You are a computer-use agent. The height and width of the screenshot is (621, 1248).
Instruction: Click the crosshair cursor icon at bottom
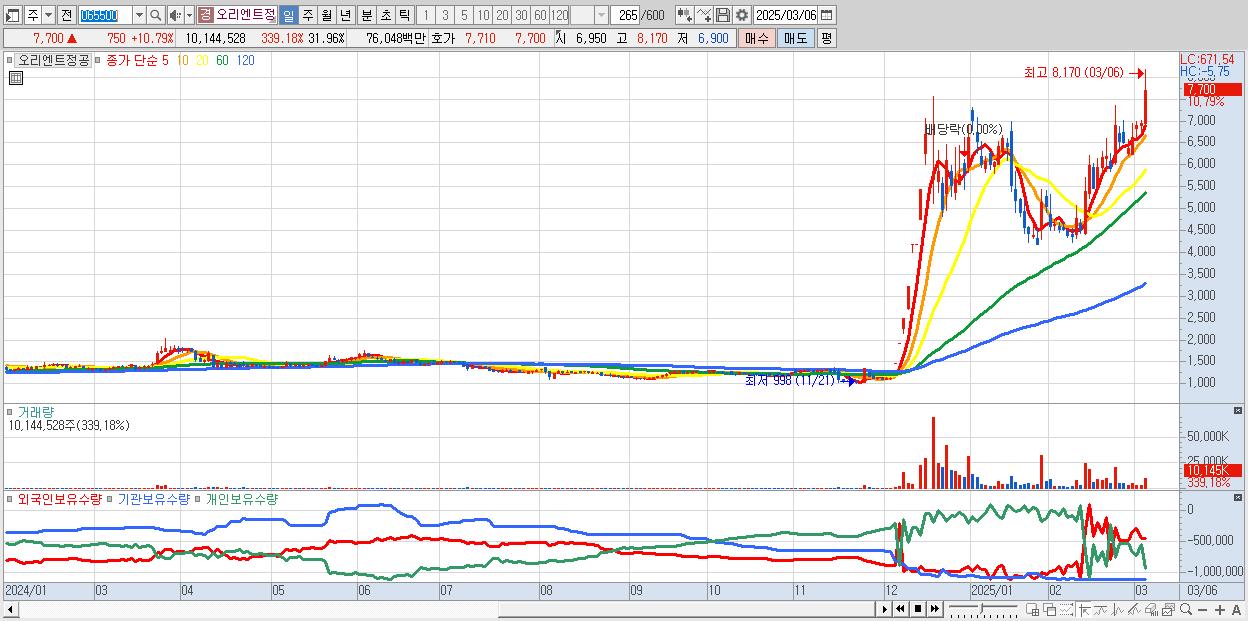tap(1084, 610)
